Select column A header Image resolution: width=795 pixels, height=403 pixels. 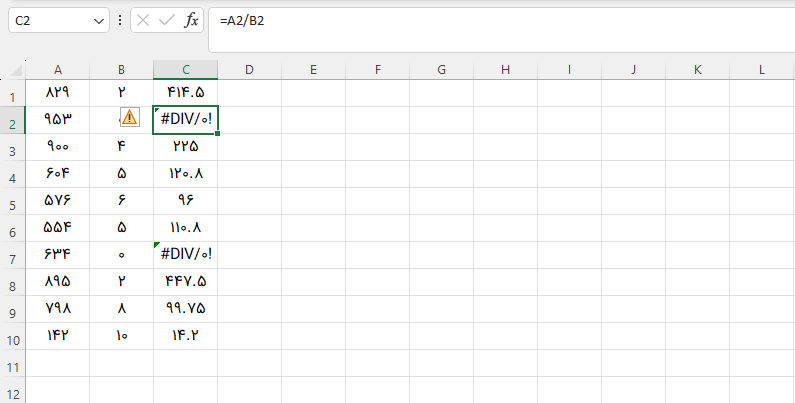[x=58, y=70]
